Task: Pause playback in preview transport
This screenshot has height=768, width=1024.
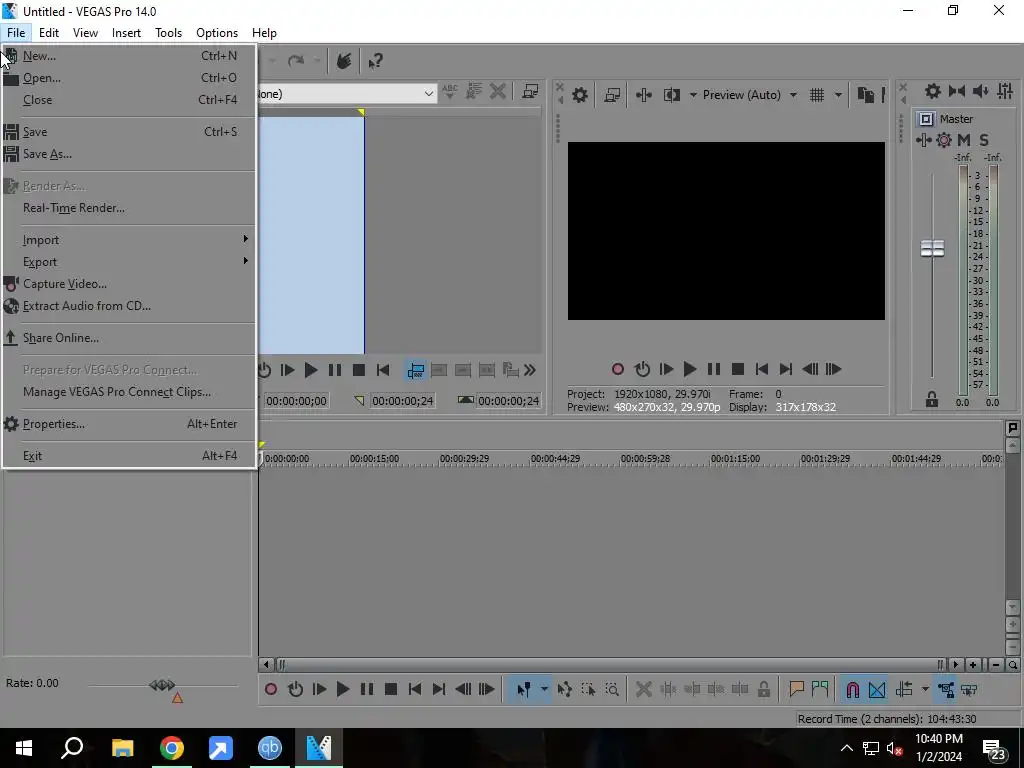Action: (714, 370)
